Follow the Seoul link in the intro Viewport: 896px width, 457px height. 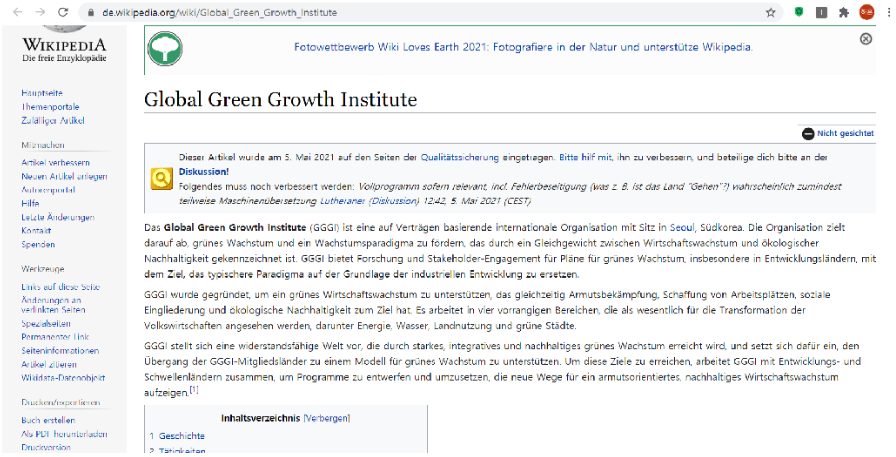(x=682, y=227)
